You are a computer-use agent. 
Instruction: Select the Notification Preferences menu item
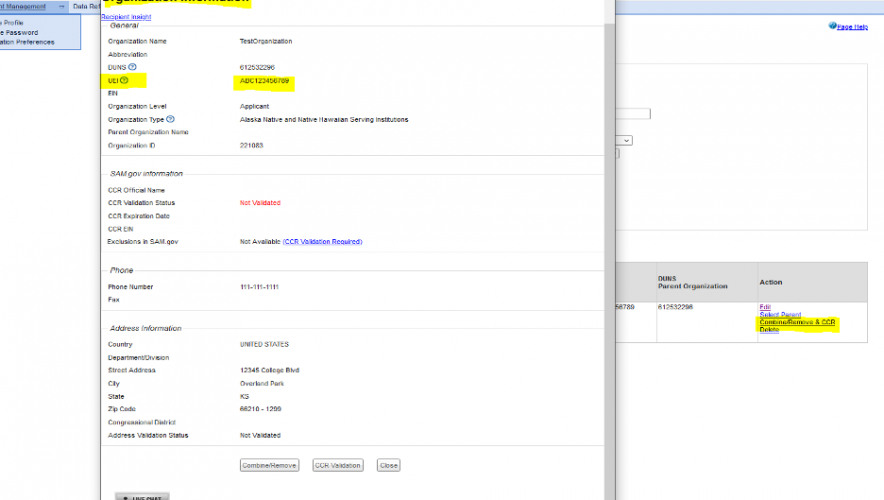(x=28, y=41)
